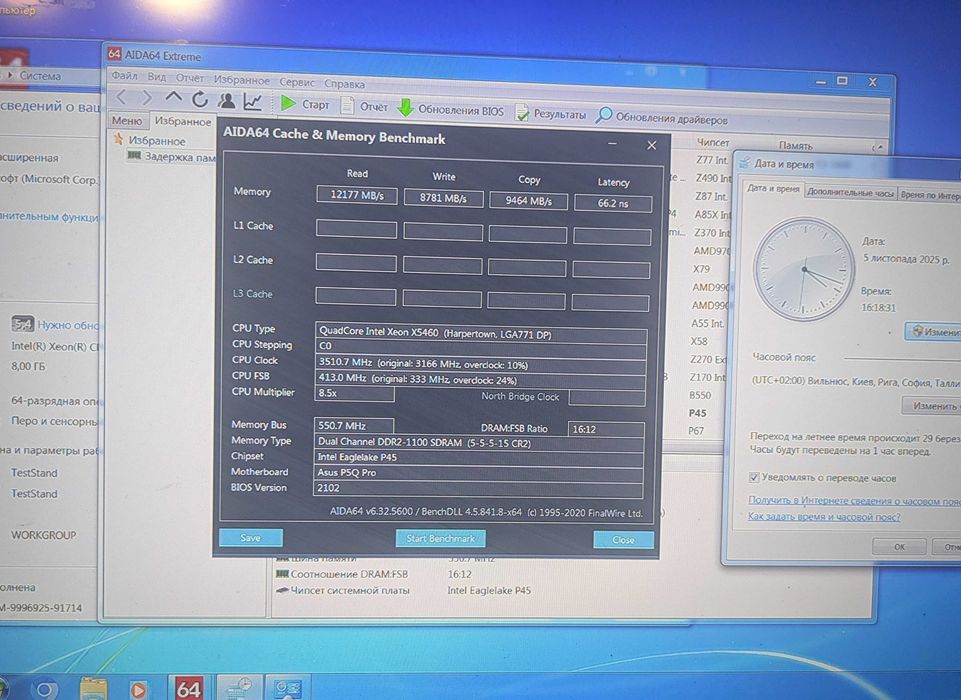The width and height of the screenshot is (961, 700).
Task: Click the CPU Type field Xeon X5460
Action: 481,333
